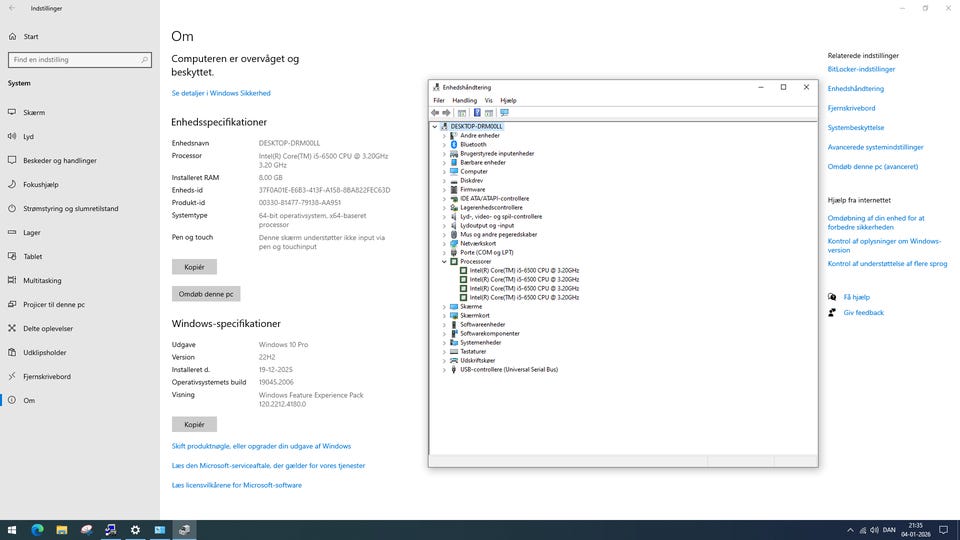
Task: Click the Bluetooth device category icon
Action: coord(453,145)
